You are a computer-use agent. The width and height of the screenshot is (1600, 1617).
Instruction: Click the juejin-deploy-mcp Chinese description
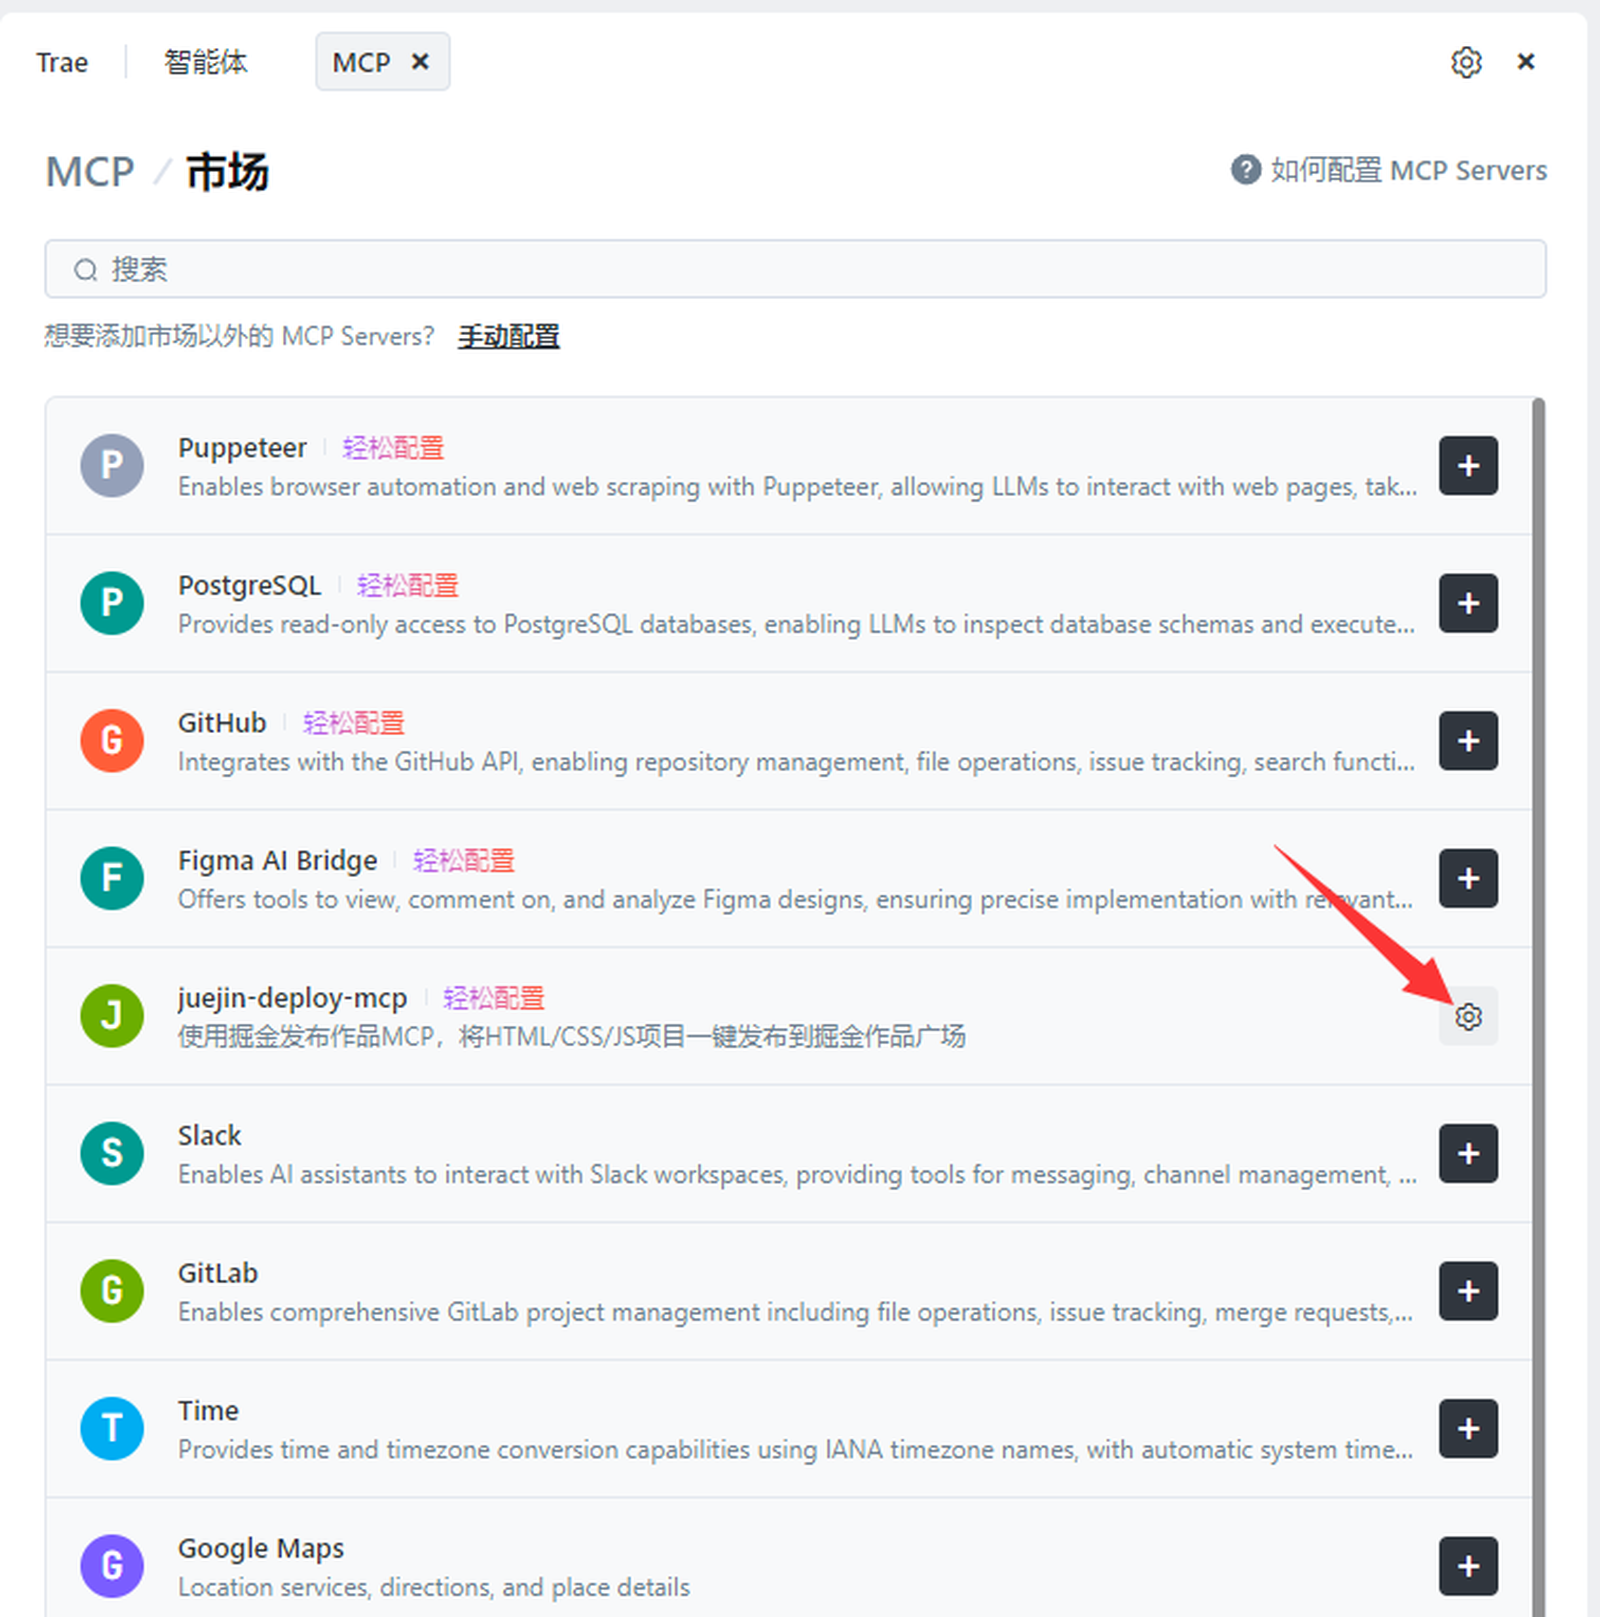[571, 1037]
